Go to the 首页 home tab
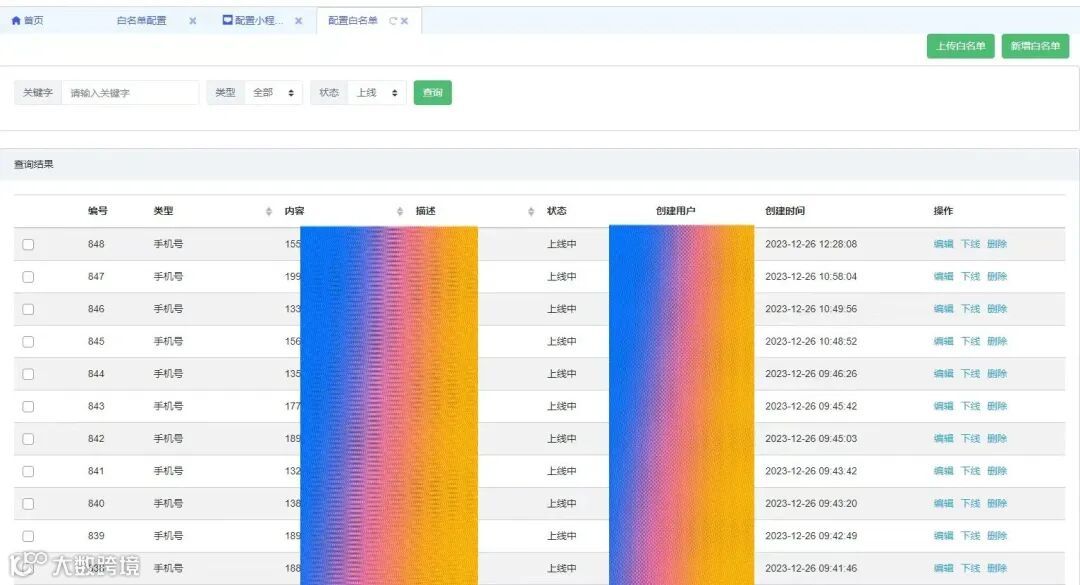 point(28,21)
